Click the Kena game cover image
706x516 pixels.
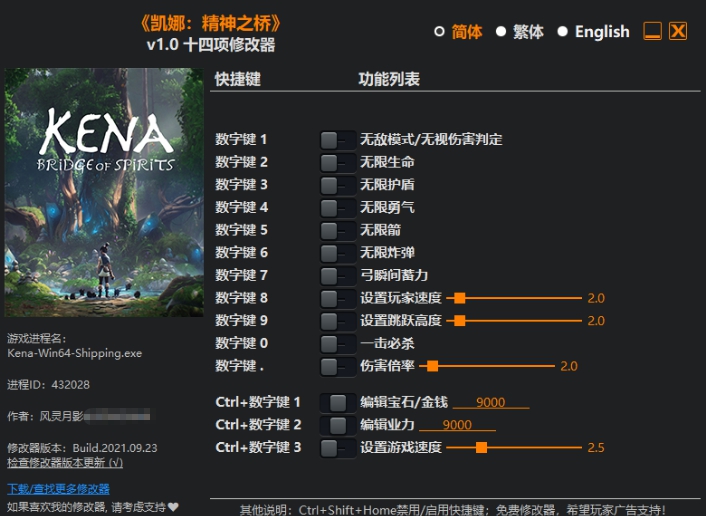(104, 192)
